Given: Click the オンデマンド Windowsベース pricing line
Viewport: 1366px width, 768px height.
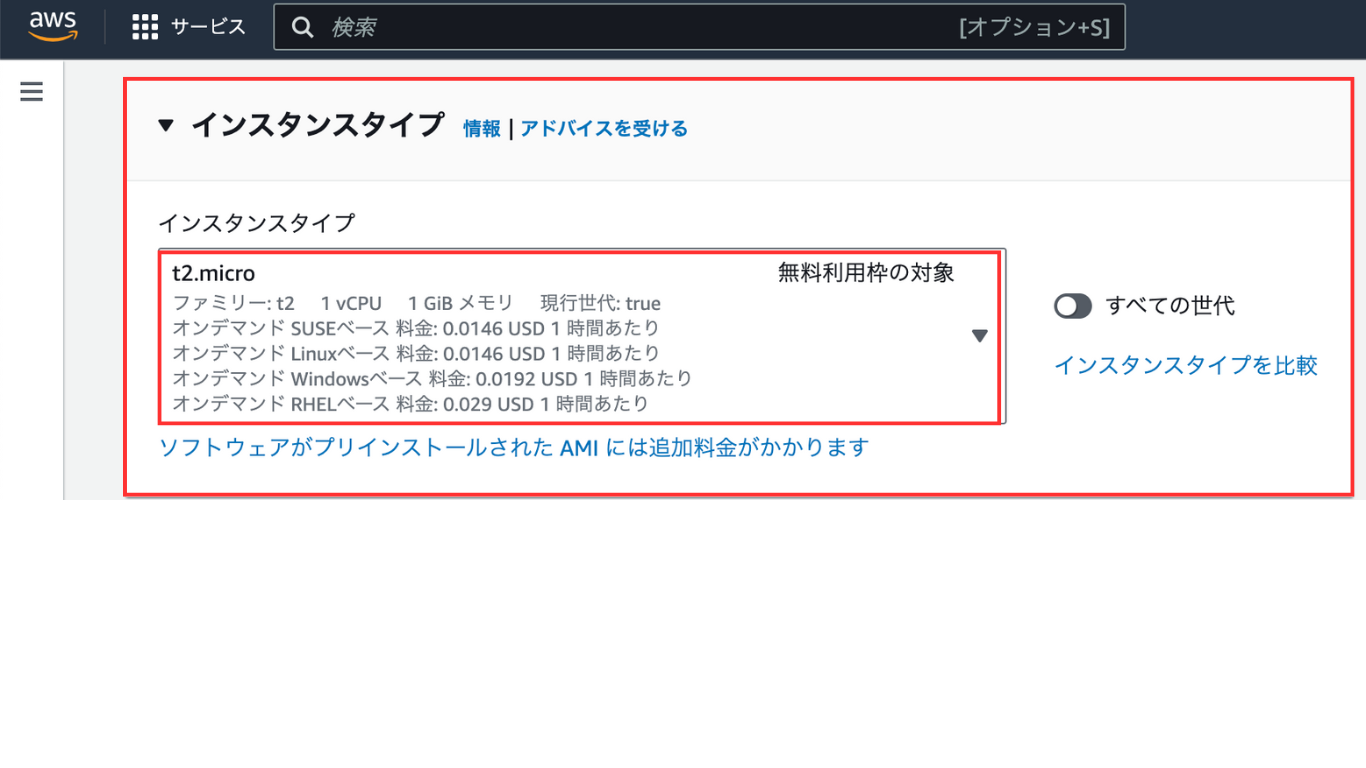Looking at the screenshot, I should [432, 378].
